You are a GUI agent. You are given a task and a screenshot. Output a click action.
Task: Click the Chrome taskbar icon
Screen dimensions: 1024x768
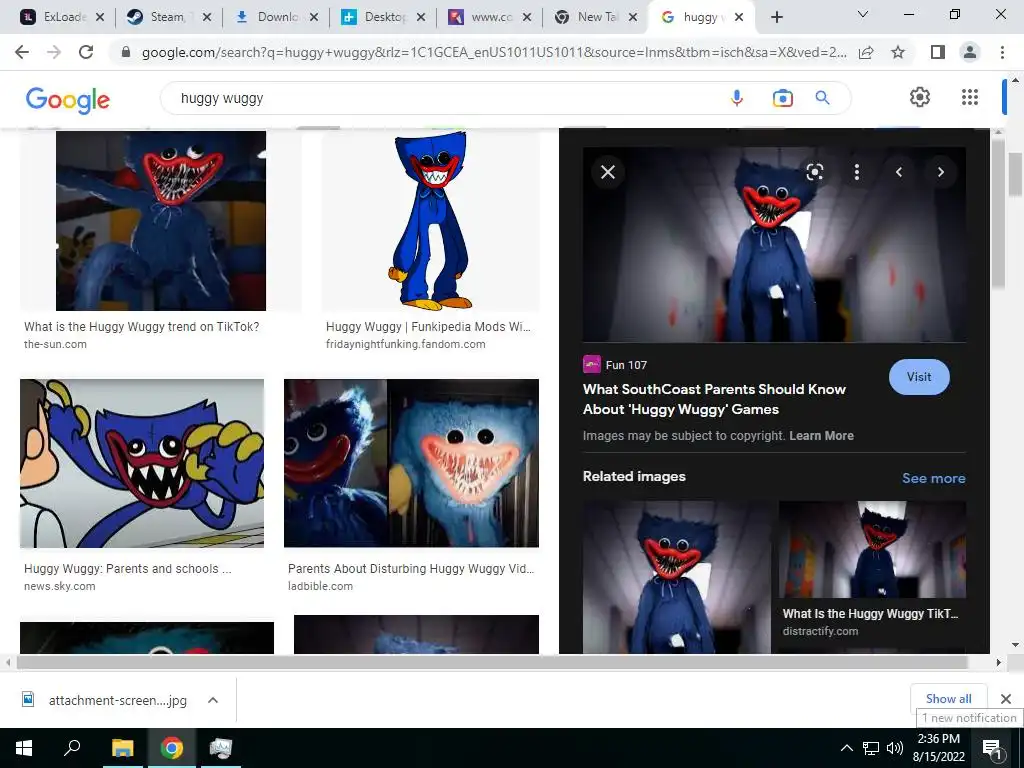172,748
